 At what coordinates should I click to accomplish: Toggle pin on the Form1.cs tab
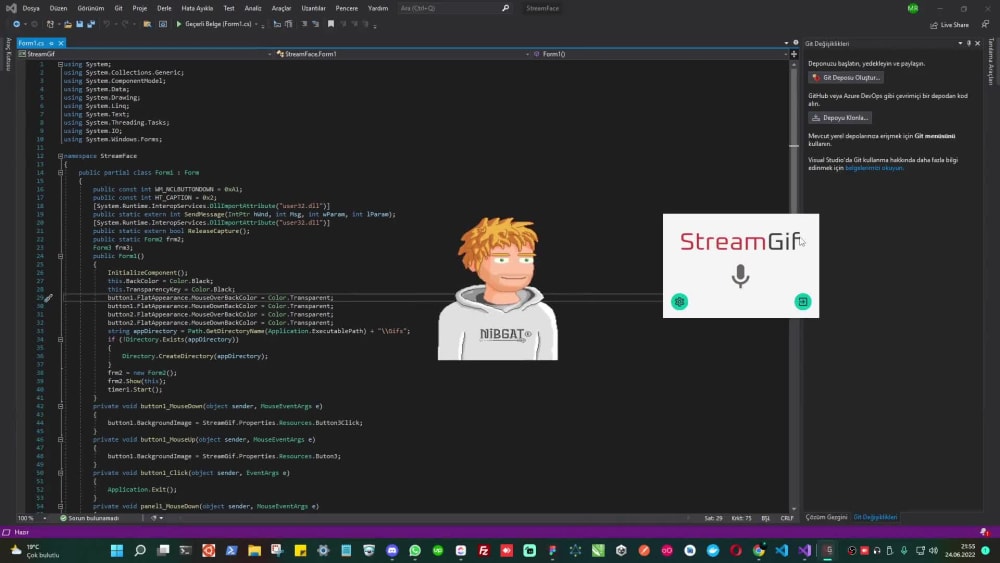[51, 43]
